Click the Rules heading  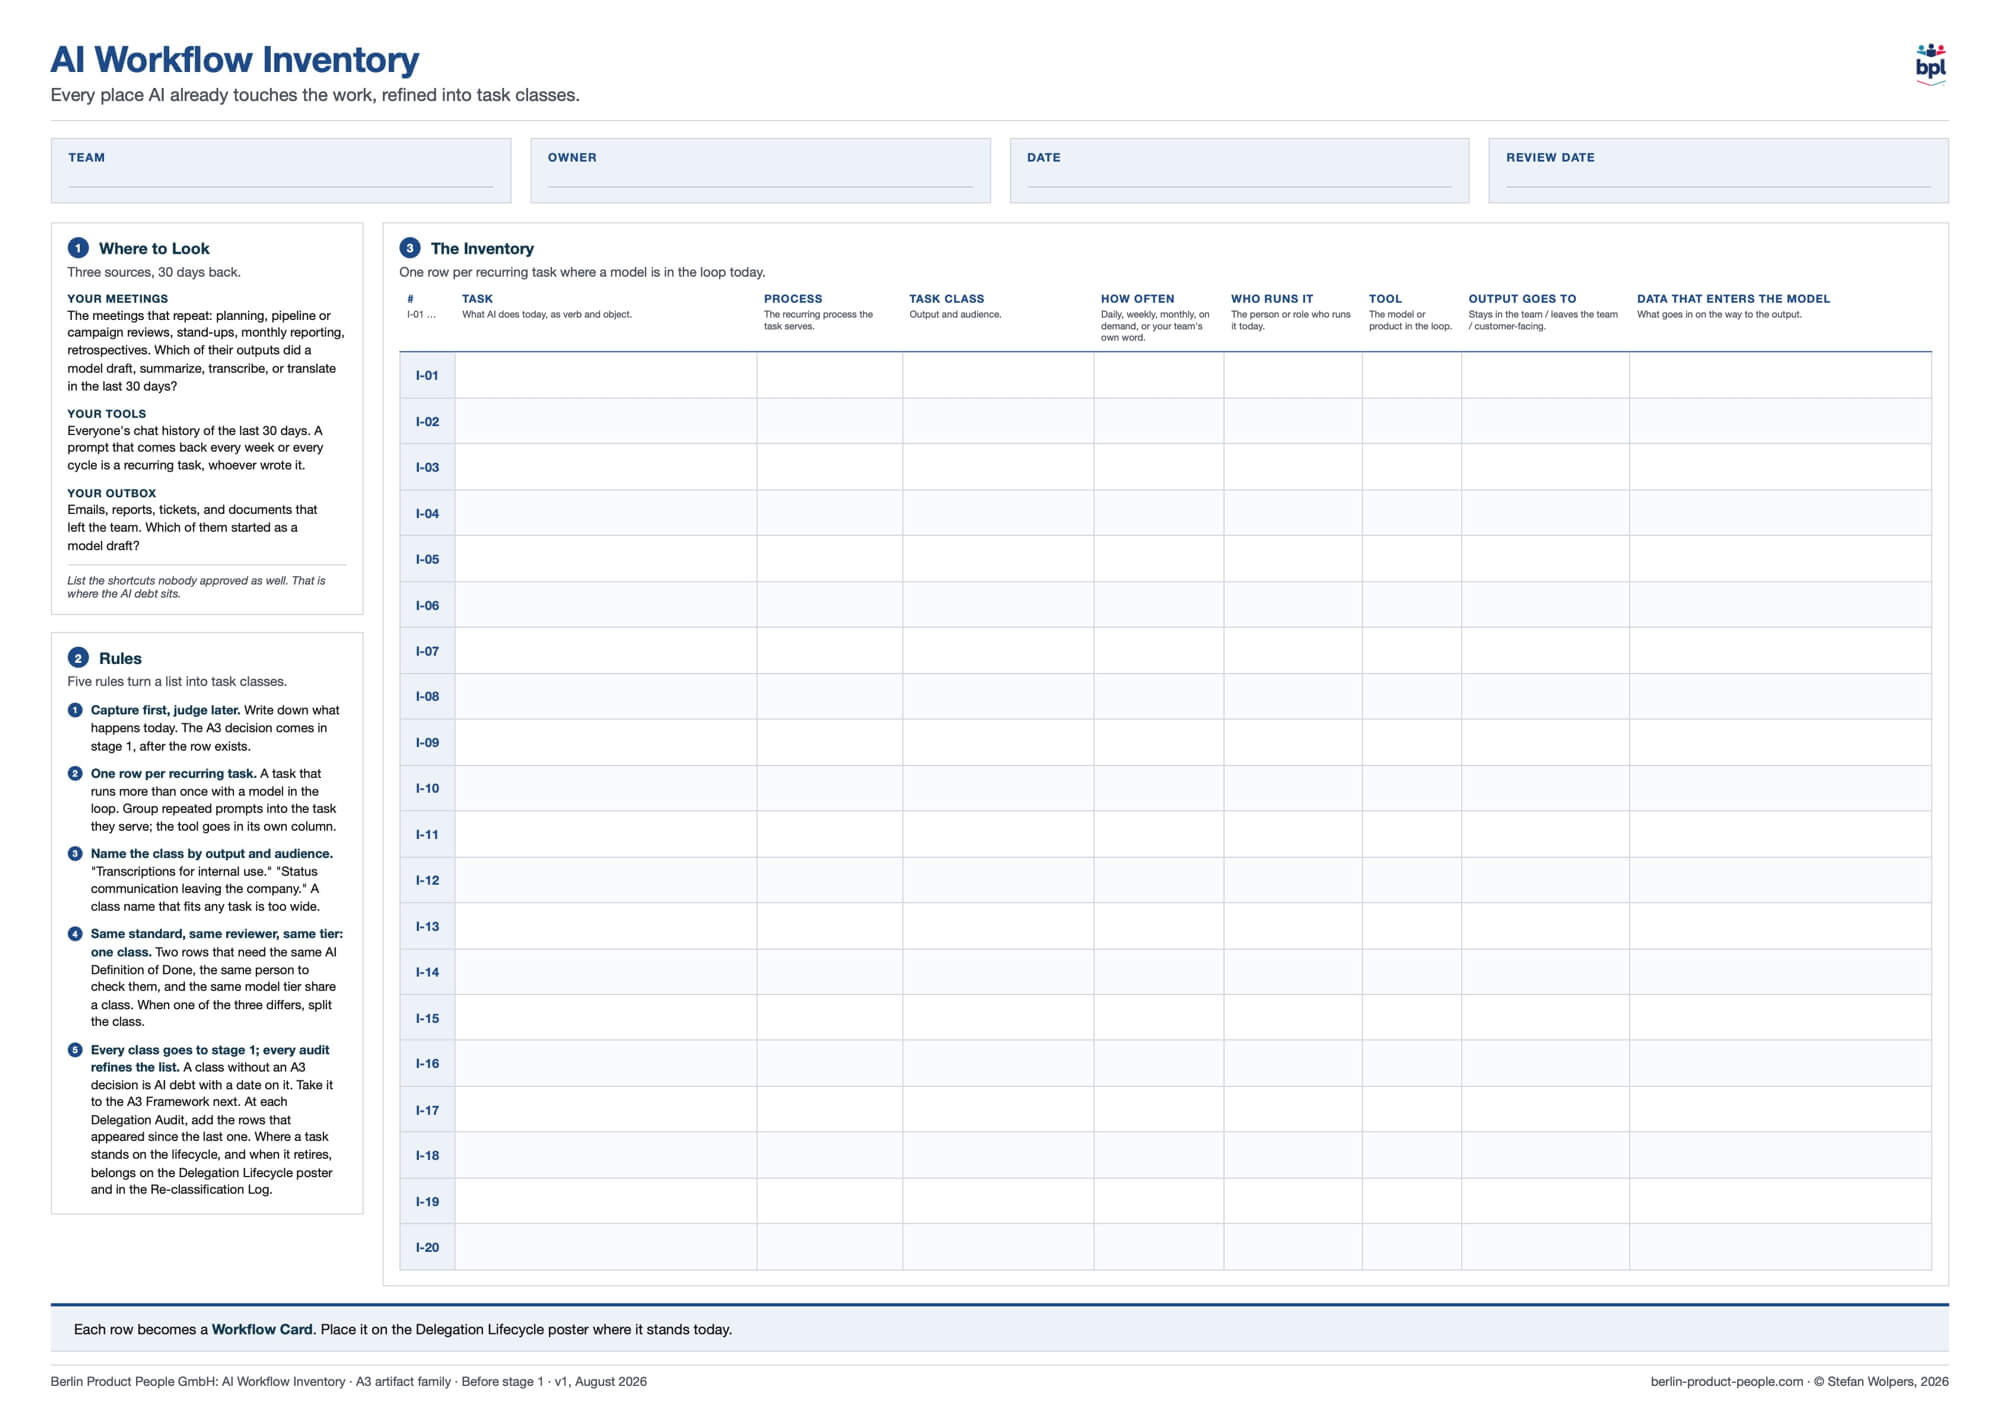point(120,658)
